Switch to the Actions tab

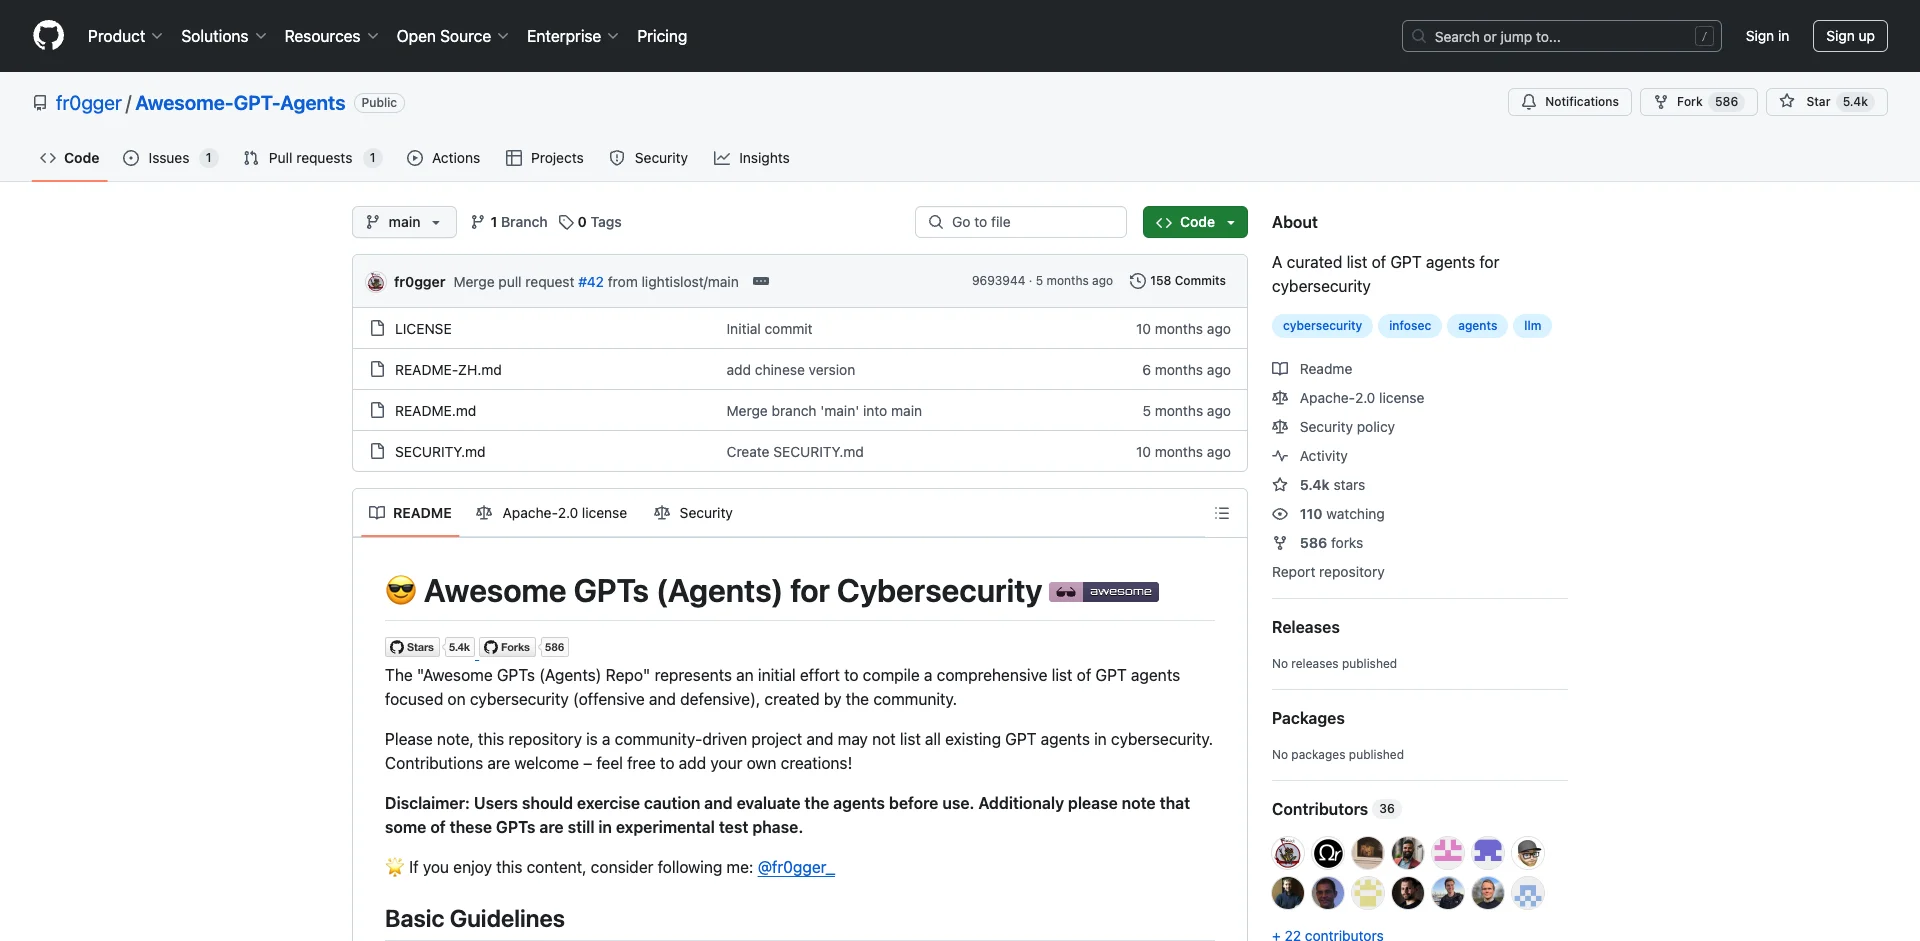[444, 158]
